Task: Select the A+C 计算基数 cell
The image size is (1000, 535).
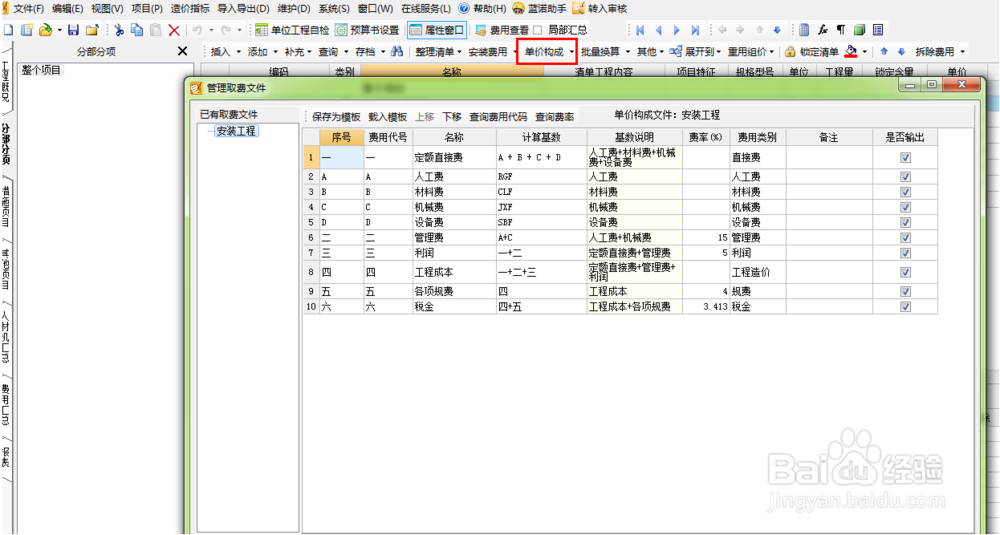Action: coord(541,238)
